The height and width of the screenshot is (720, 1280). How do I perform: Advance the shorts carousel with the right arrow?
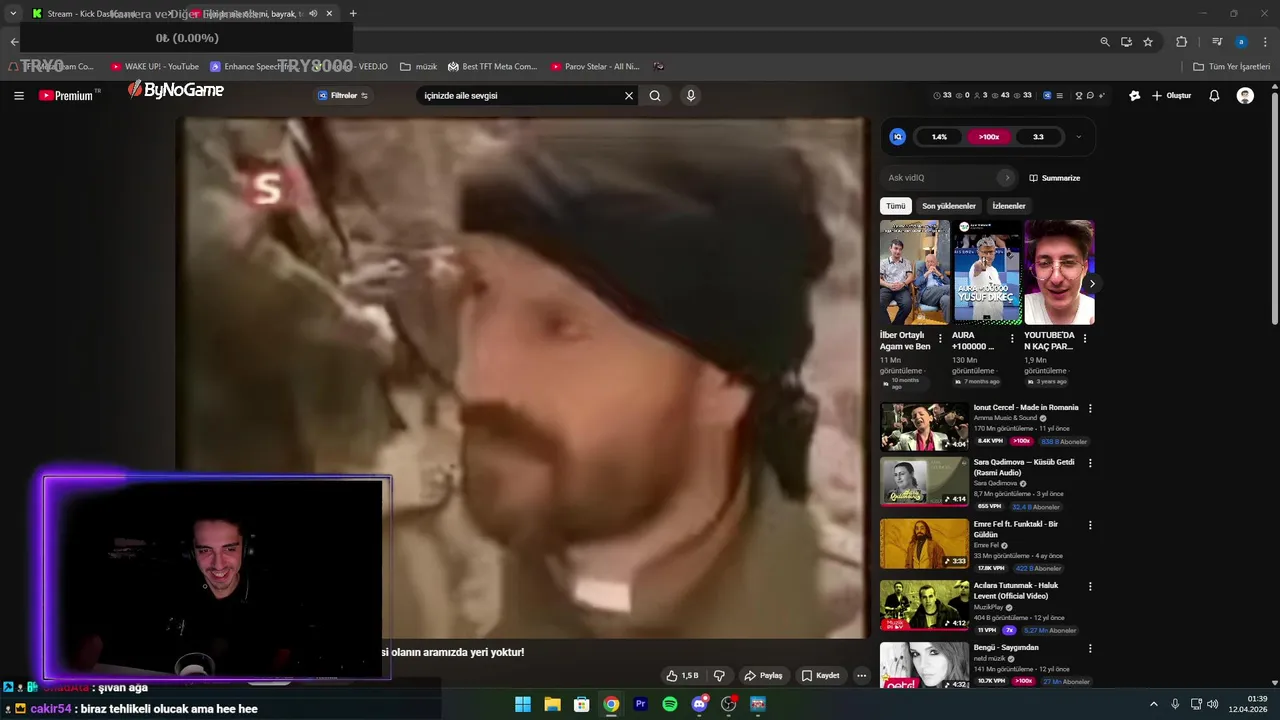1091,284
